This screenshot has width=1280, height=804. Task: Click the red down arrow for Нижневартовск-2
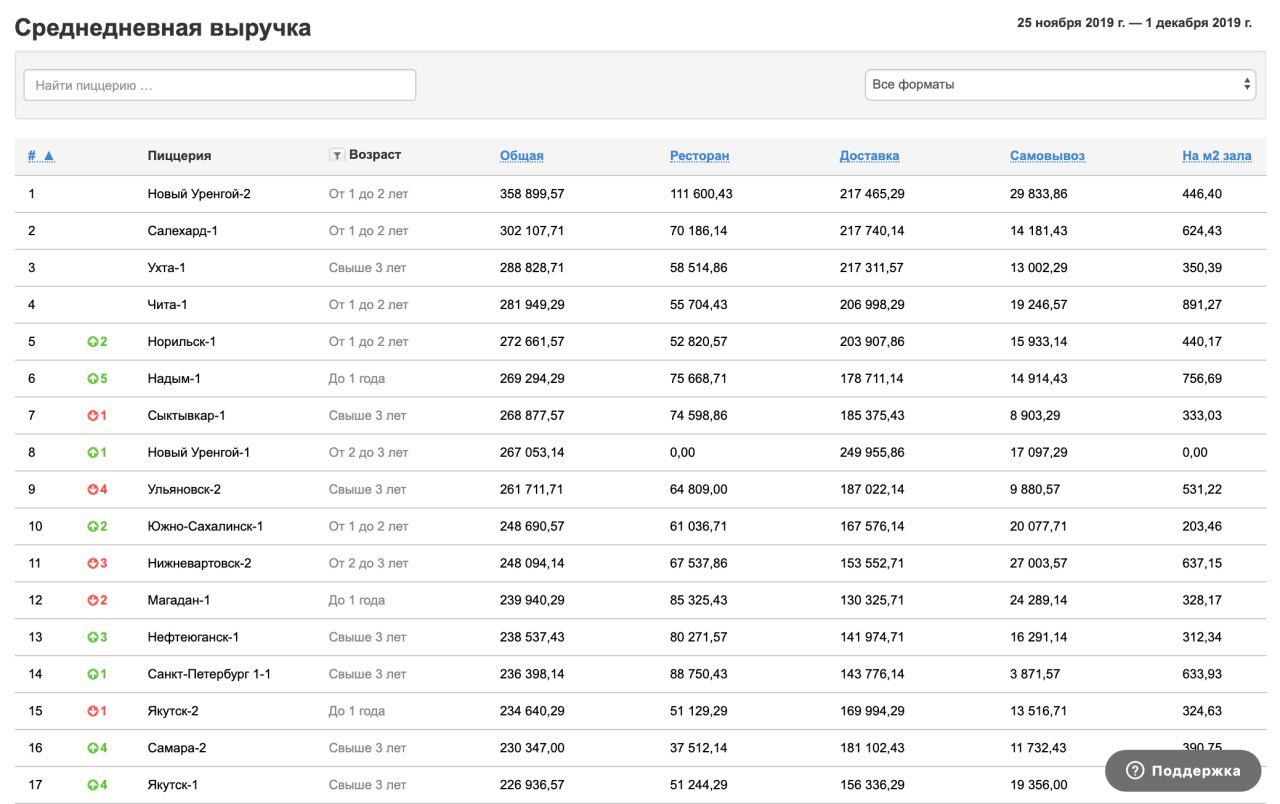93,564
